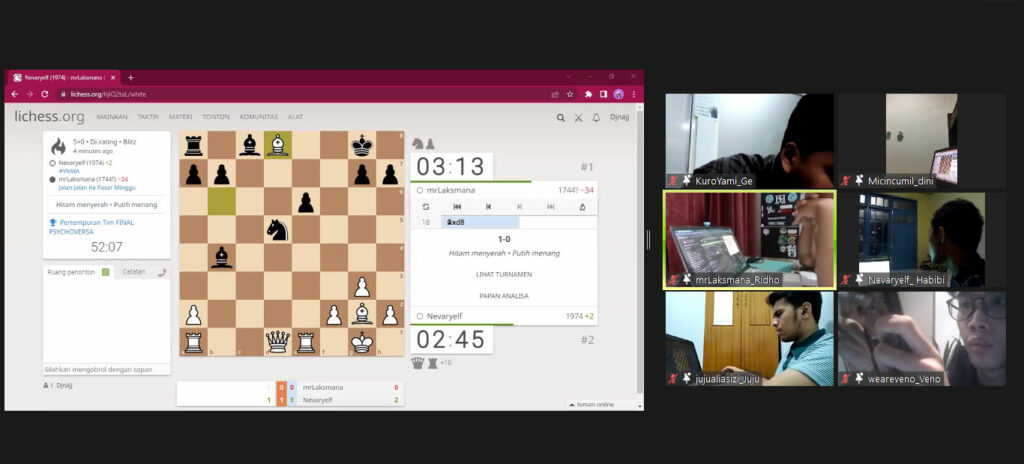This screenshot has width=1024, height=464.
Task: Toggle the spectator room chat checkbox
Action: pyautogui.click(x=105, y=272)
